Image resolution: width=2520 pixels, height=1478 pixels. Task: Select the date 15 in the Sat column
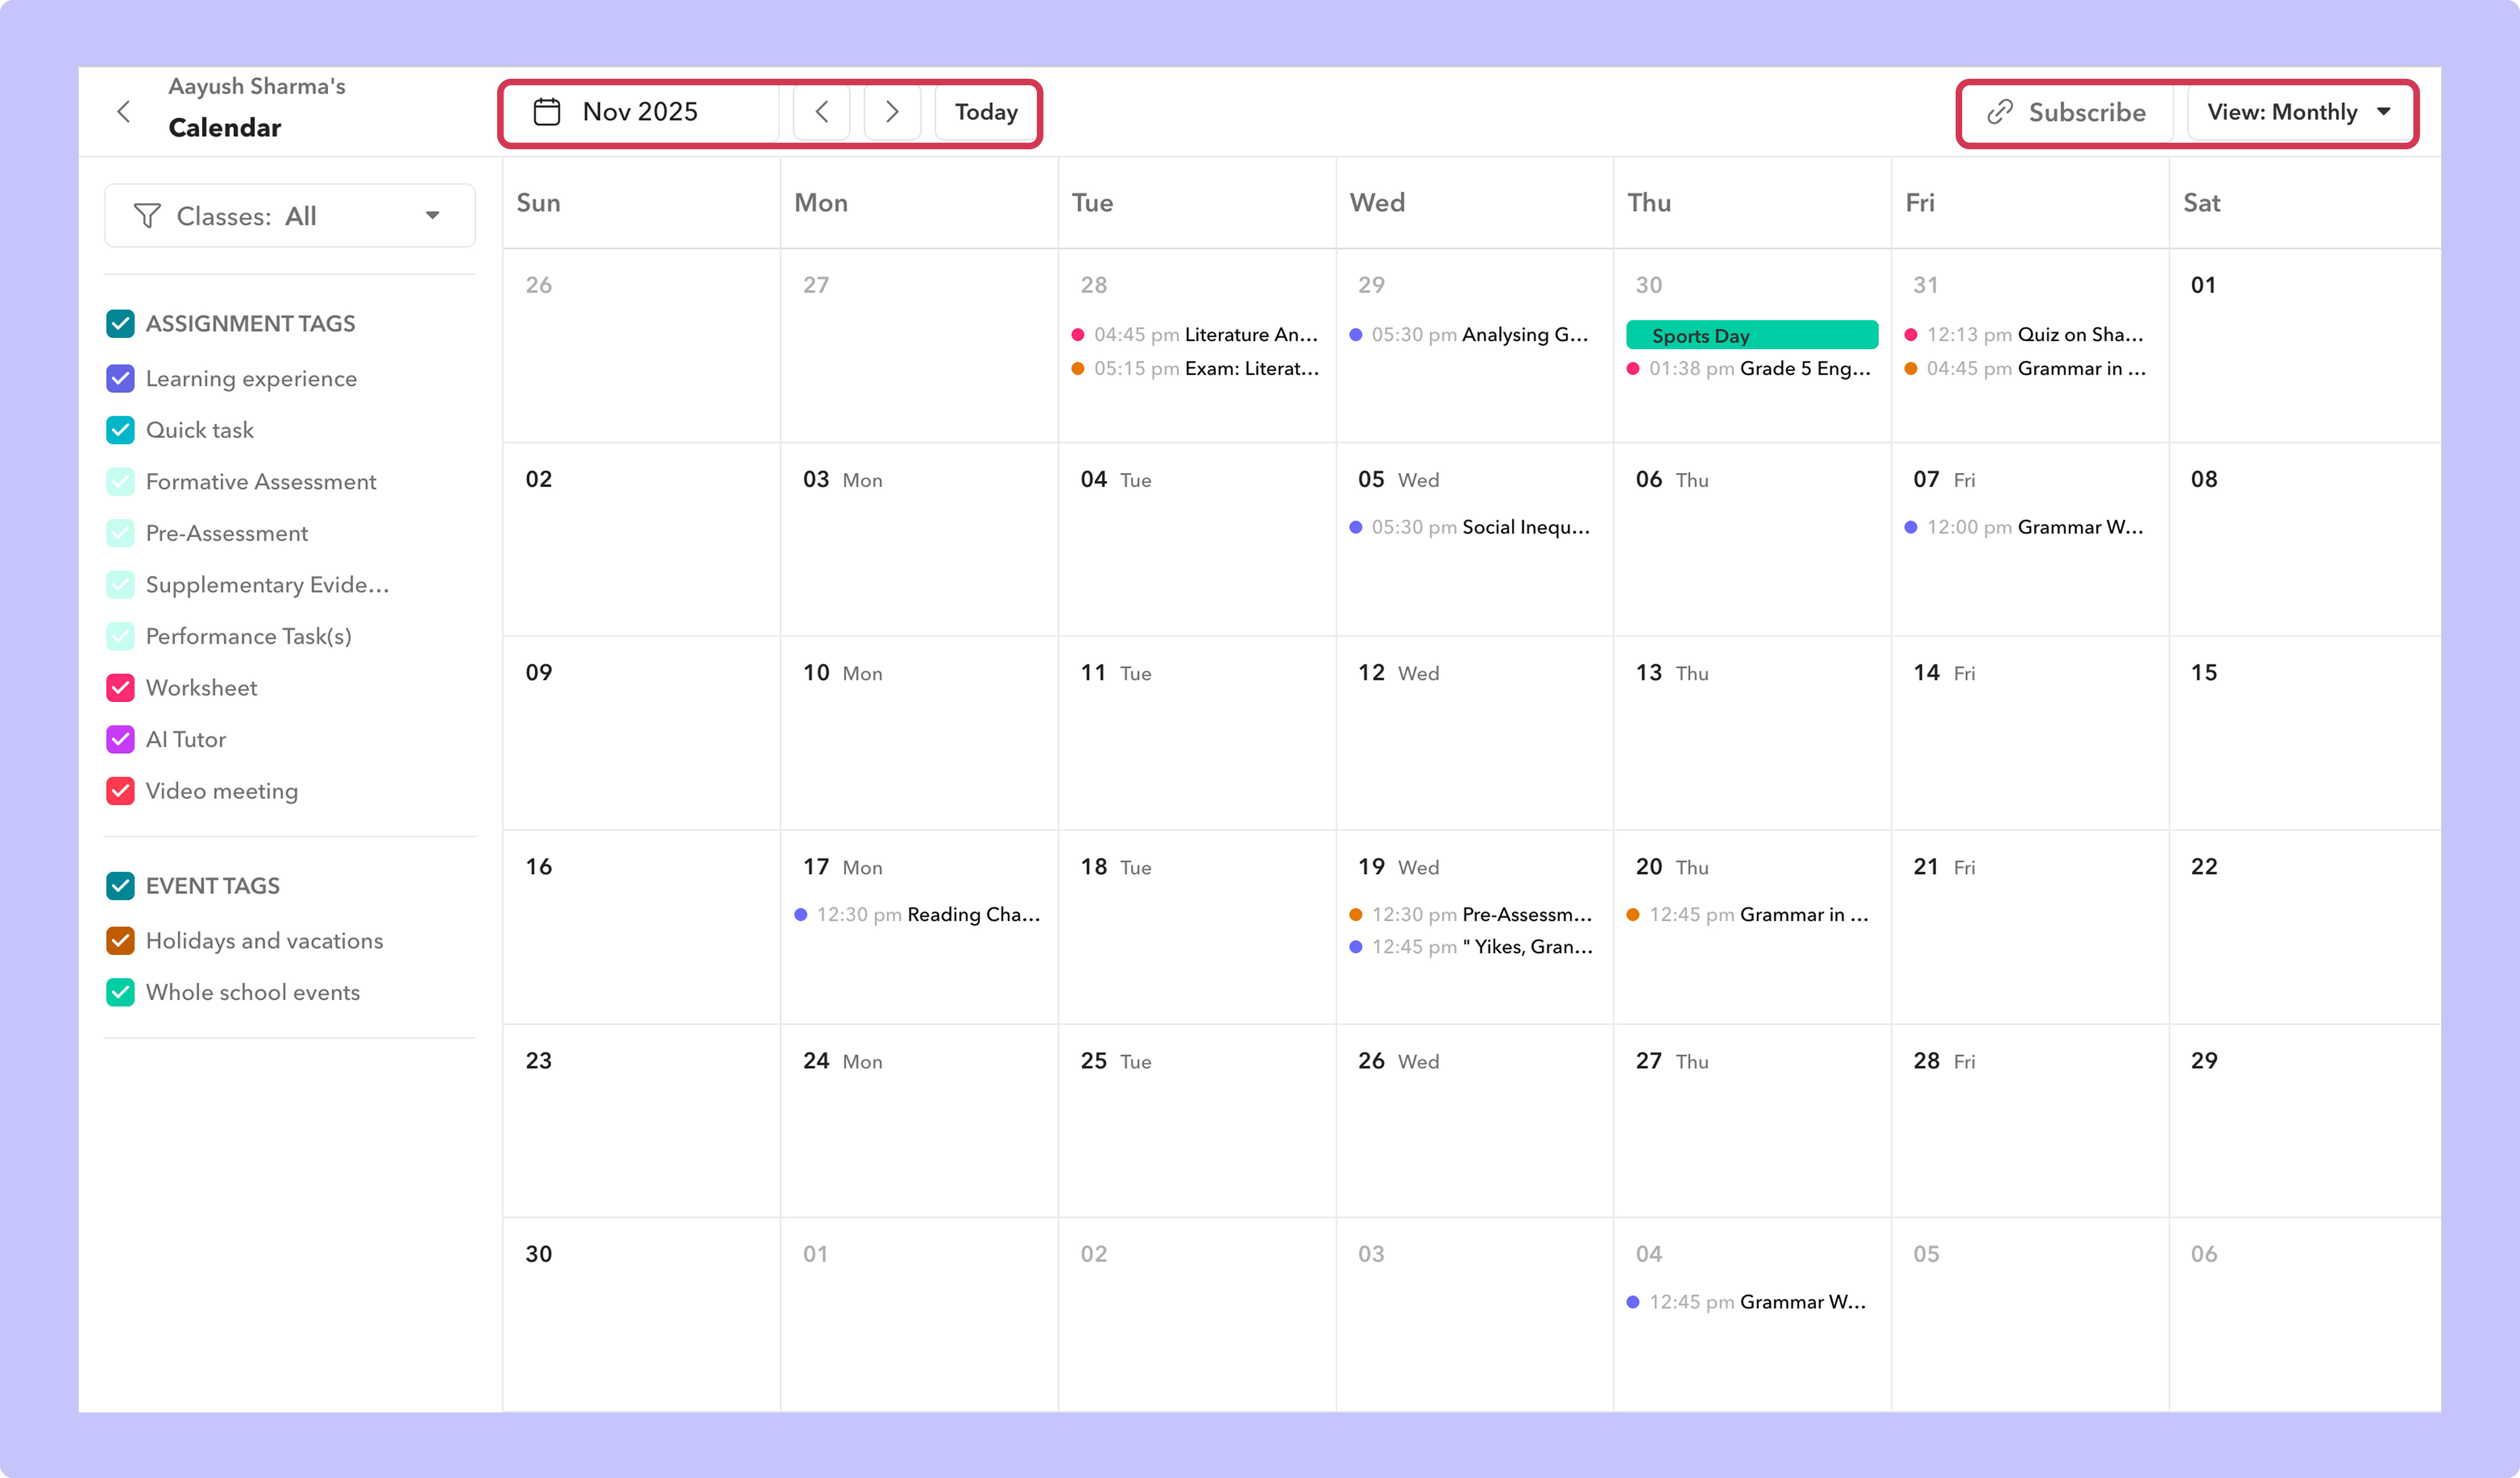point(2204,673)
